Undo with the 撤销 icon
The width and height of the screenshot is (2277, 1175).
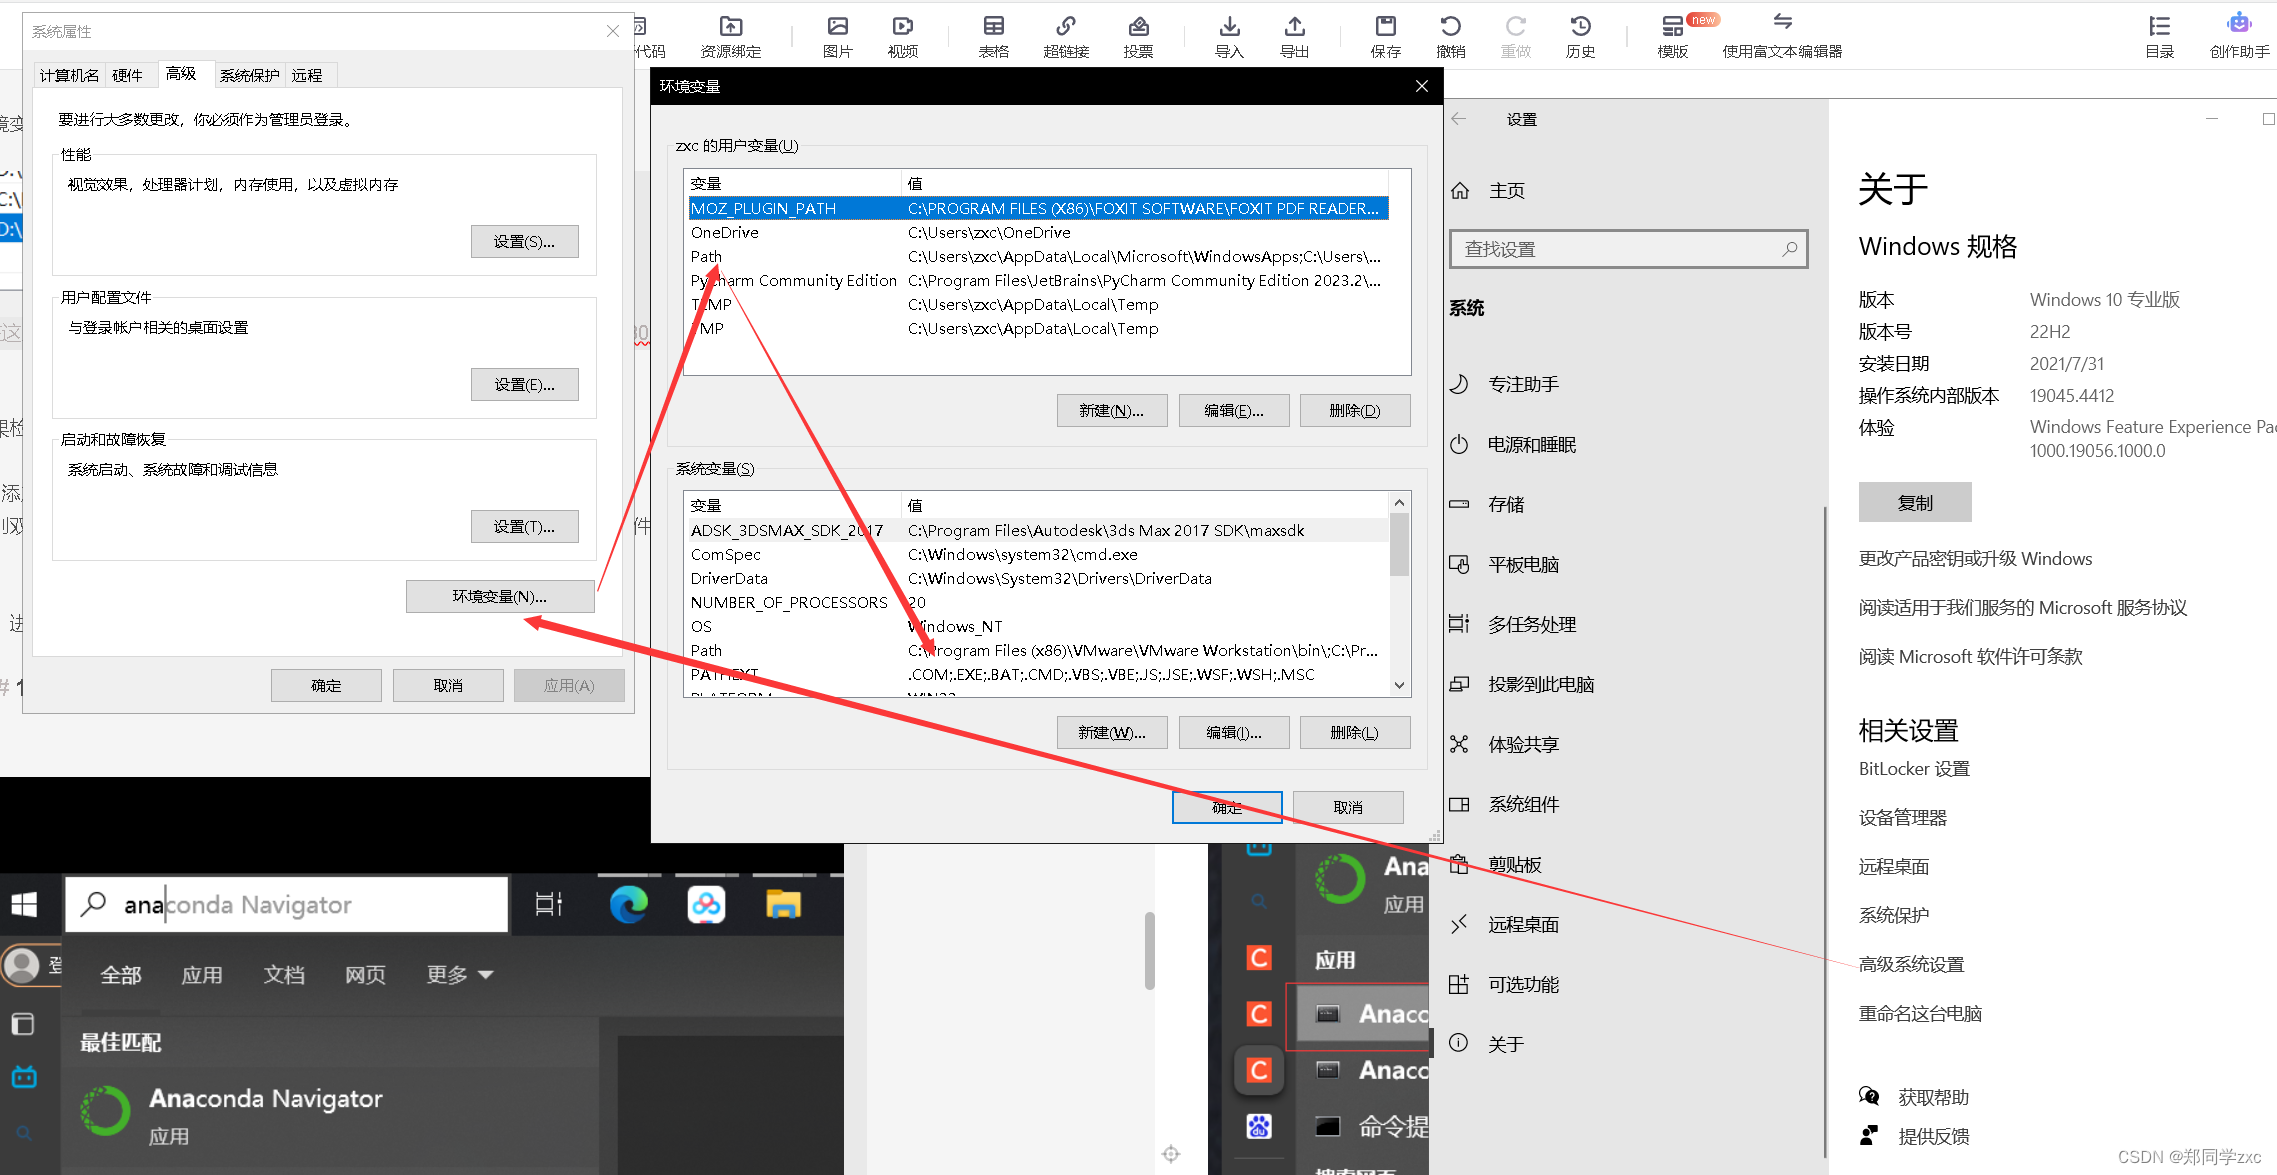[1451, 37]
